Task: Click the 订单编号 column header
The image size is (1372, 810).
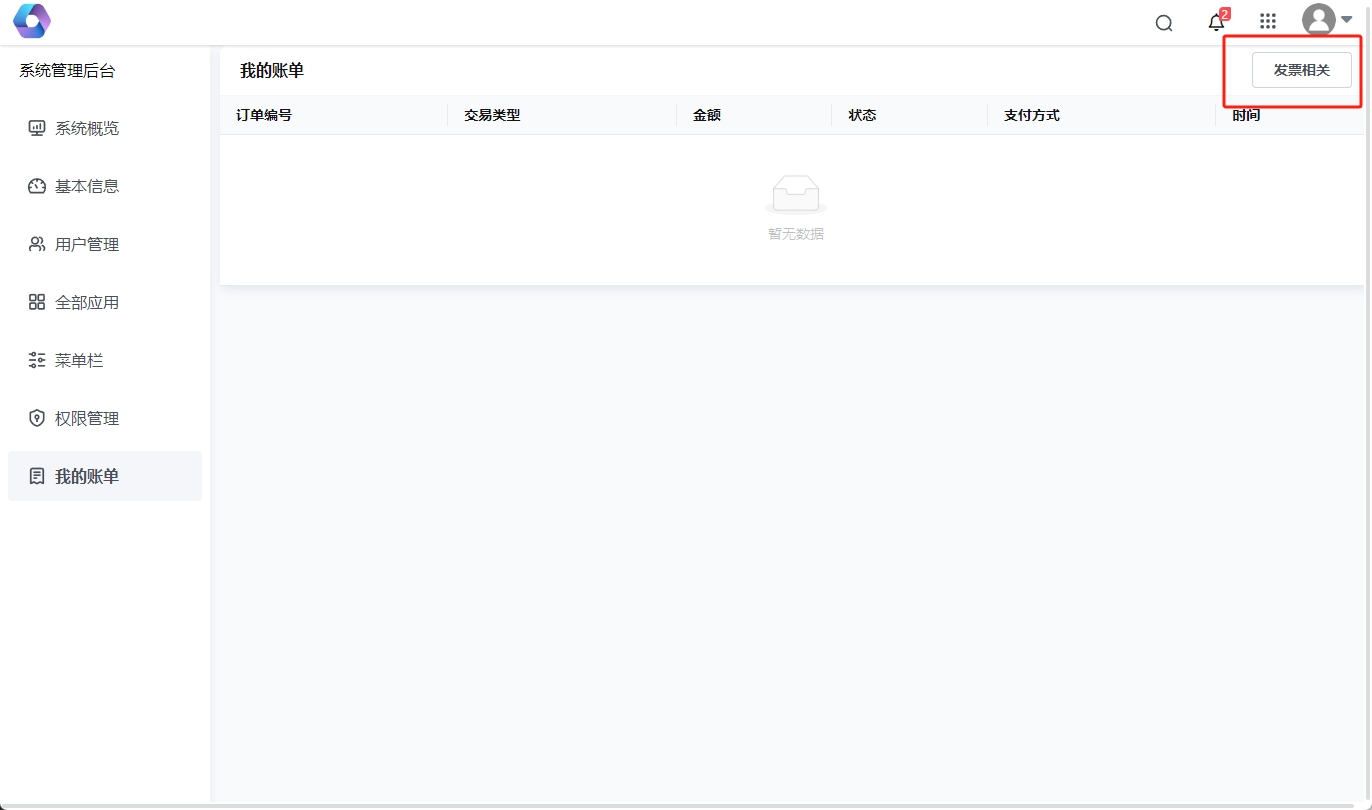Action: (x=264, y=115)
